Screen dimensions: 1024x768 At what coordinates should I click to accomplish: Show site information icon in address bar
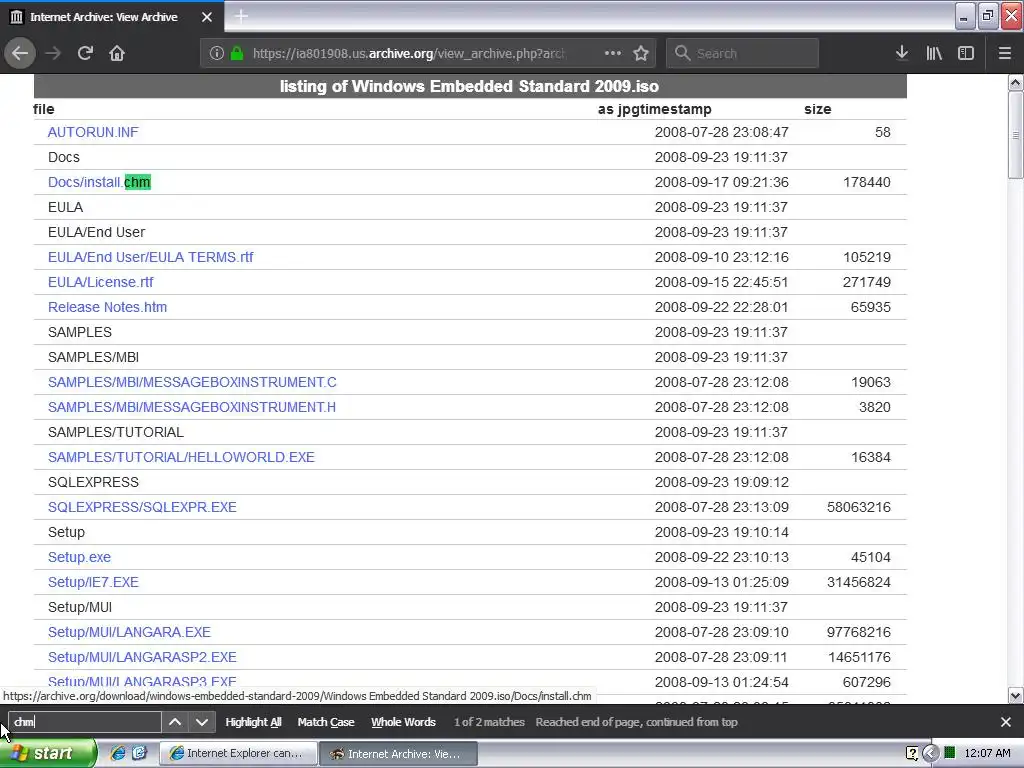tap(217, 53)
